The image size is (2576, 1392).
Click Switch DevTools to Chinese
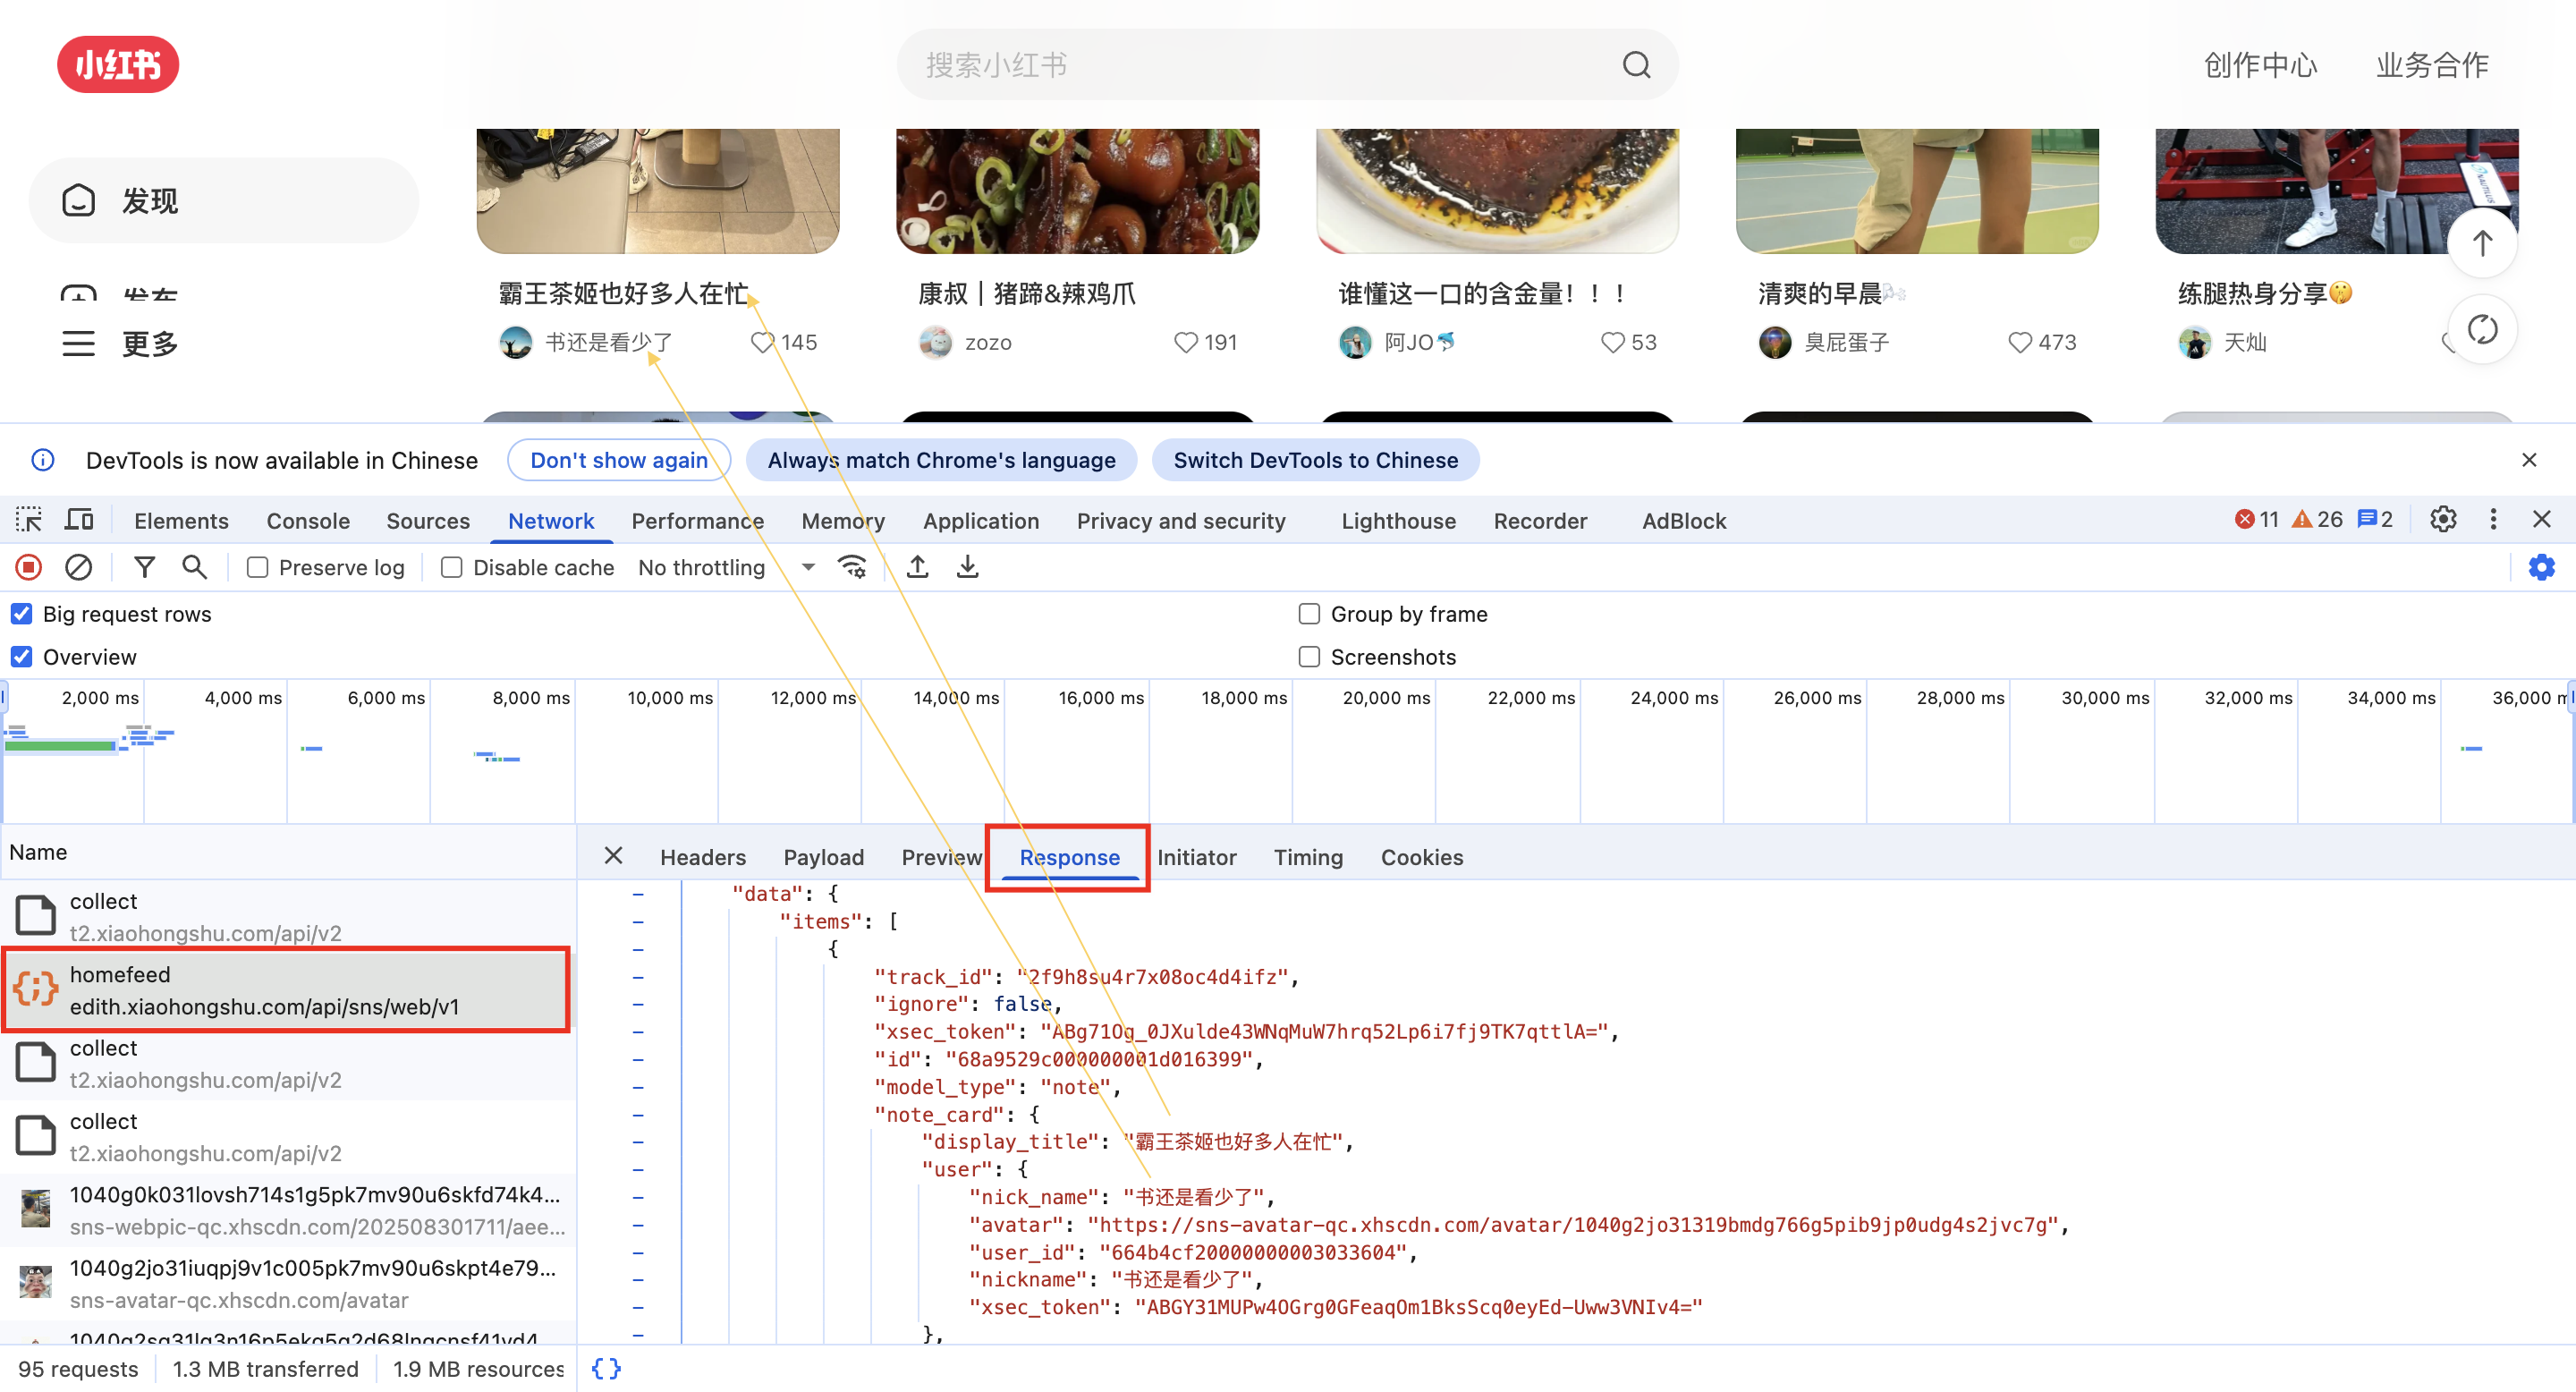click(1315, 460)
